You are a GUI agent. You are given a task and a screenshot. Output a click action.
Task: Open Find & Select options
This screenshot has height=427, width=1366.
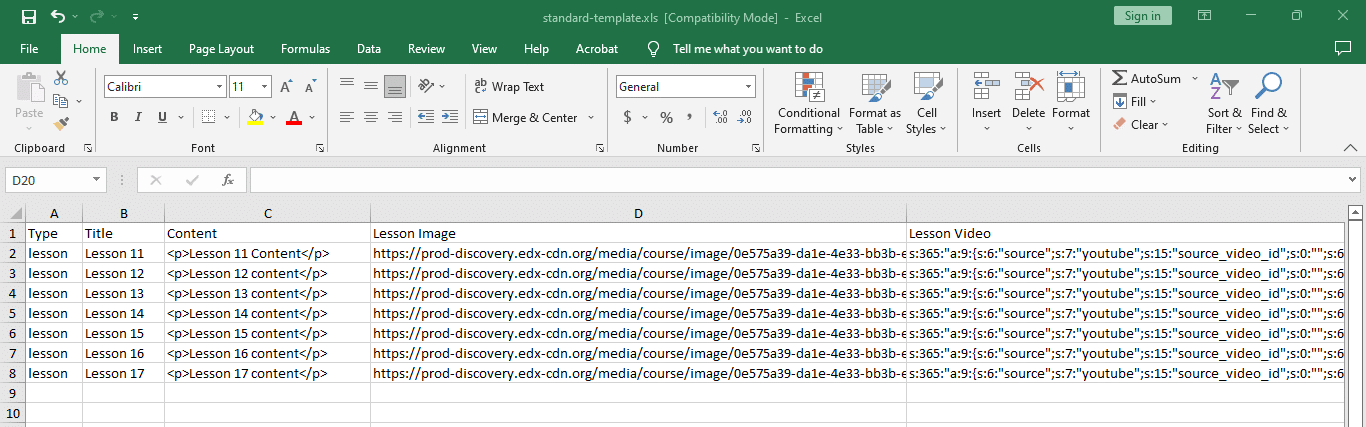(1269, 103)
